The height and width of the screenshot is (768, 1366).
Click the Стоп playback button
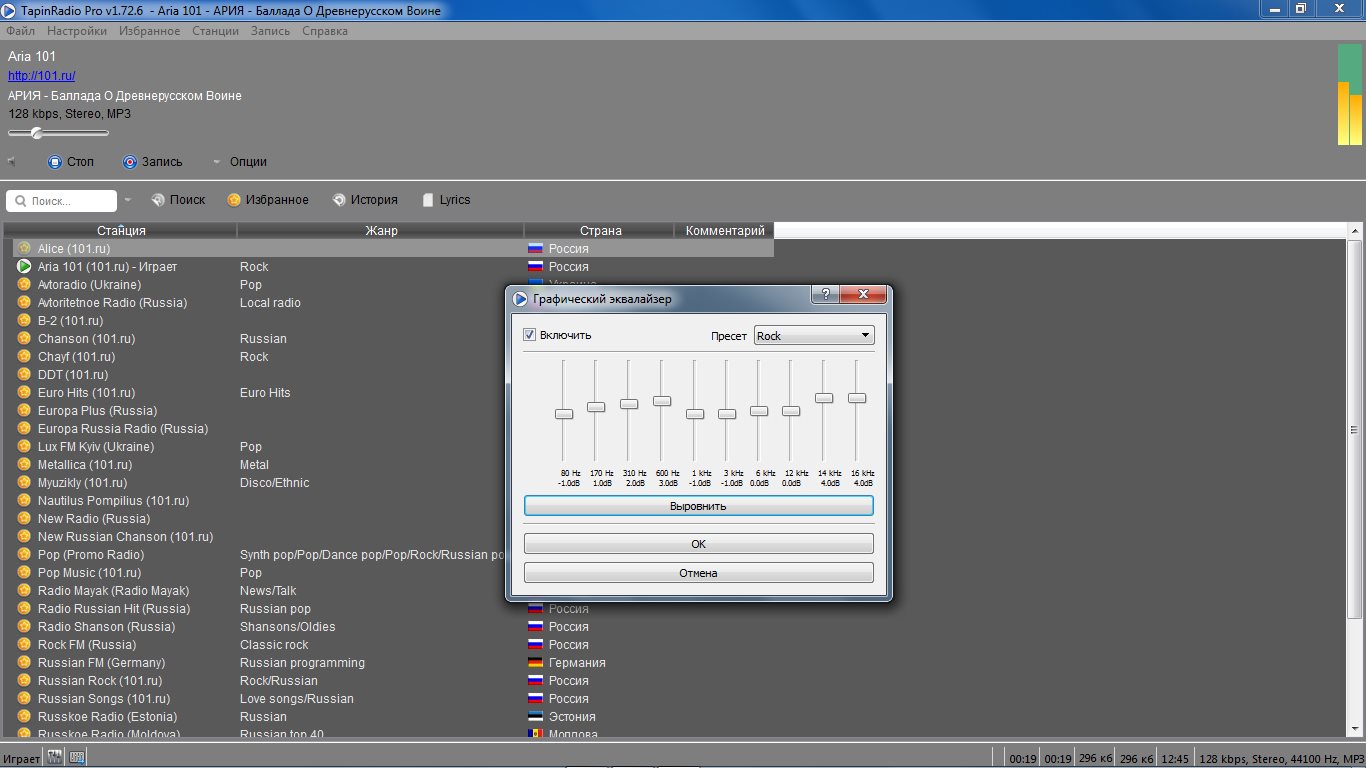tap(55, 162)
